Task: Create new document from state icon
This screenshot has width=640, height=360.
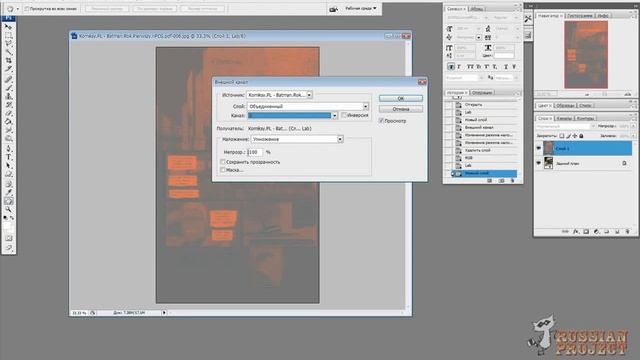Action: click(490, 180)
